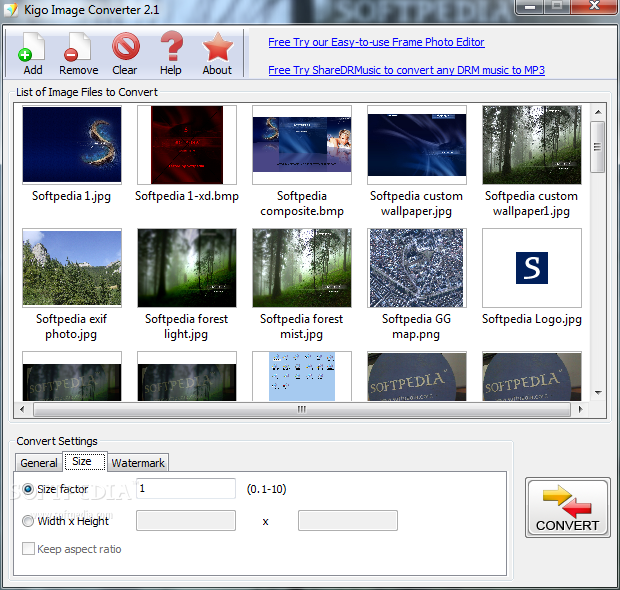The width and height of the screenshot is (620, 590).
Task: Click the horizontal scrollbar thumb
Action: click(302, 409)
